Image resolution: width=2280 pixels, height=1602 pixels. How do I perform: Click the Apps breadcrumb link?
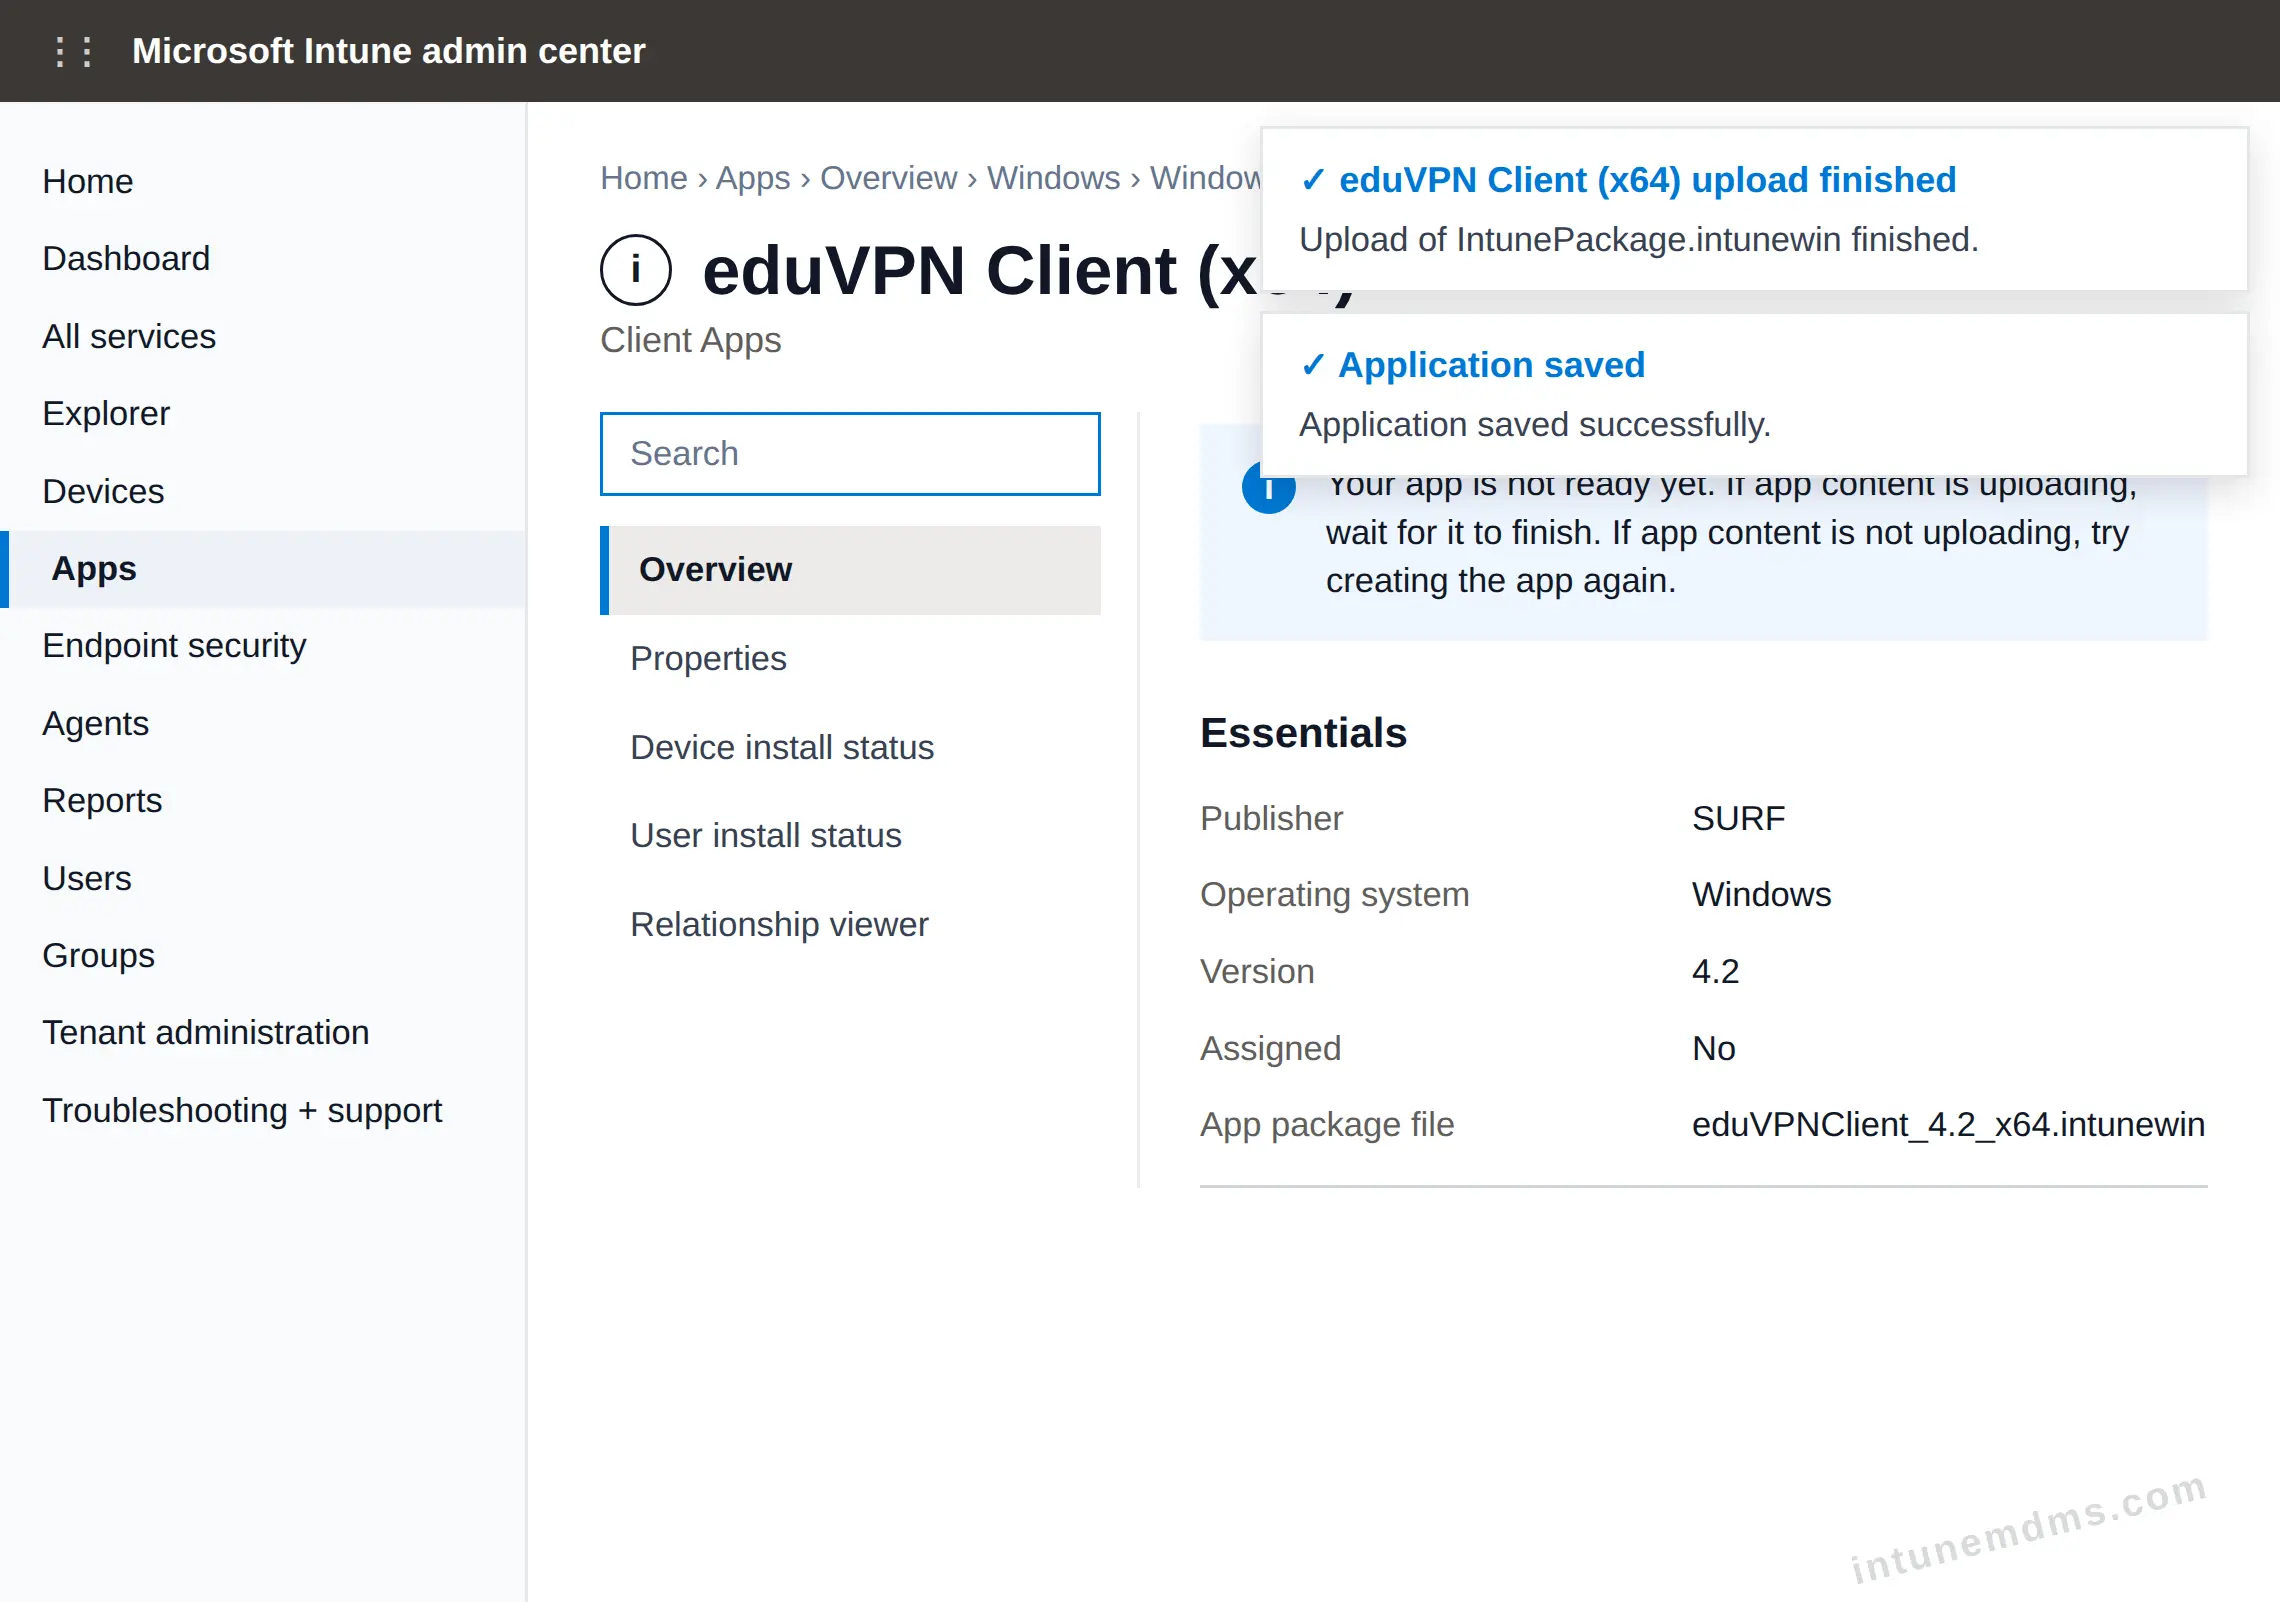[x=753, y=178]
